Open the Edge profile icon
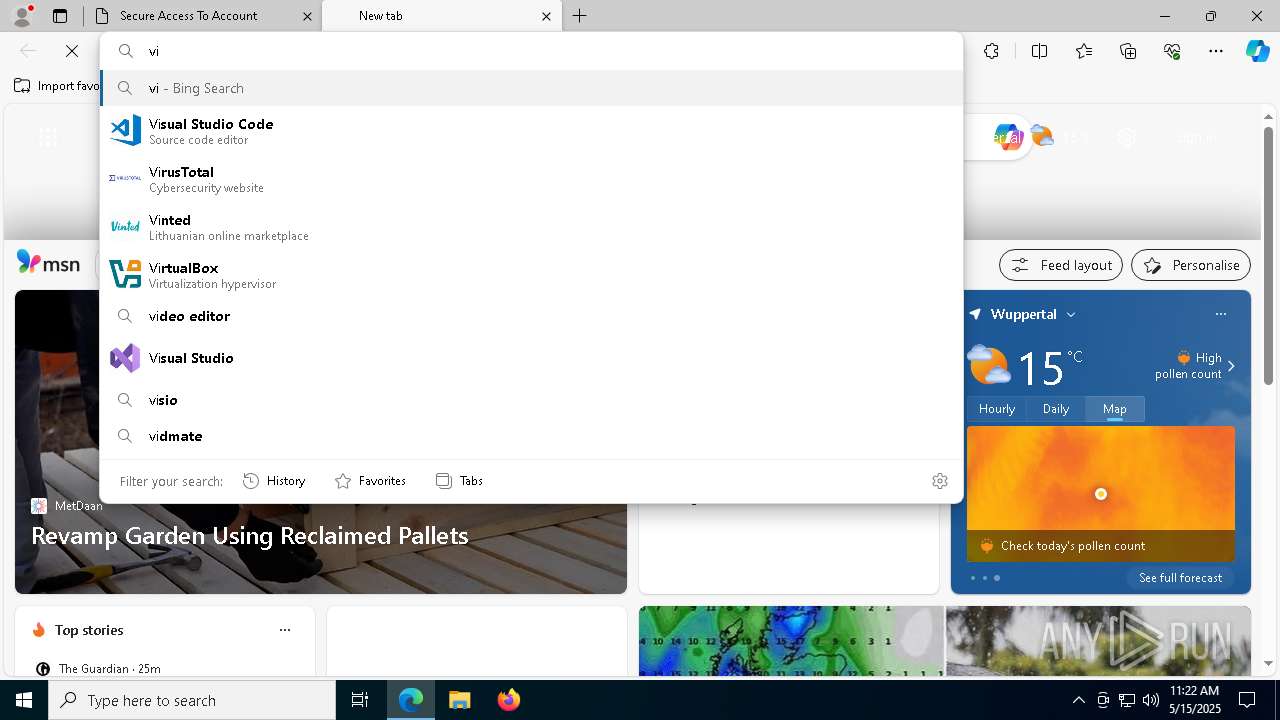 [22, 16]
